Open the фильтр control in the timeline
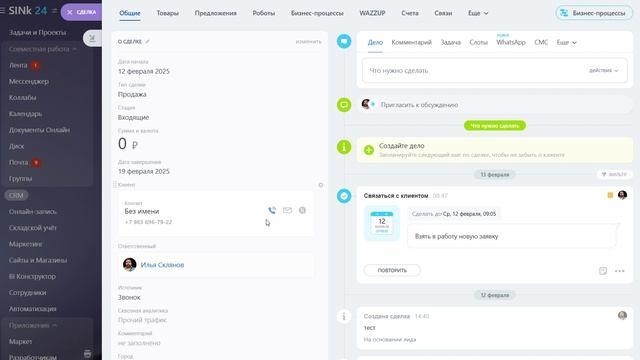 click(x=614, y=174)
